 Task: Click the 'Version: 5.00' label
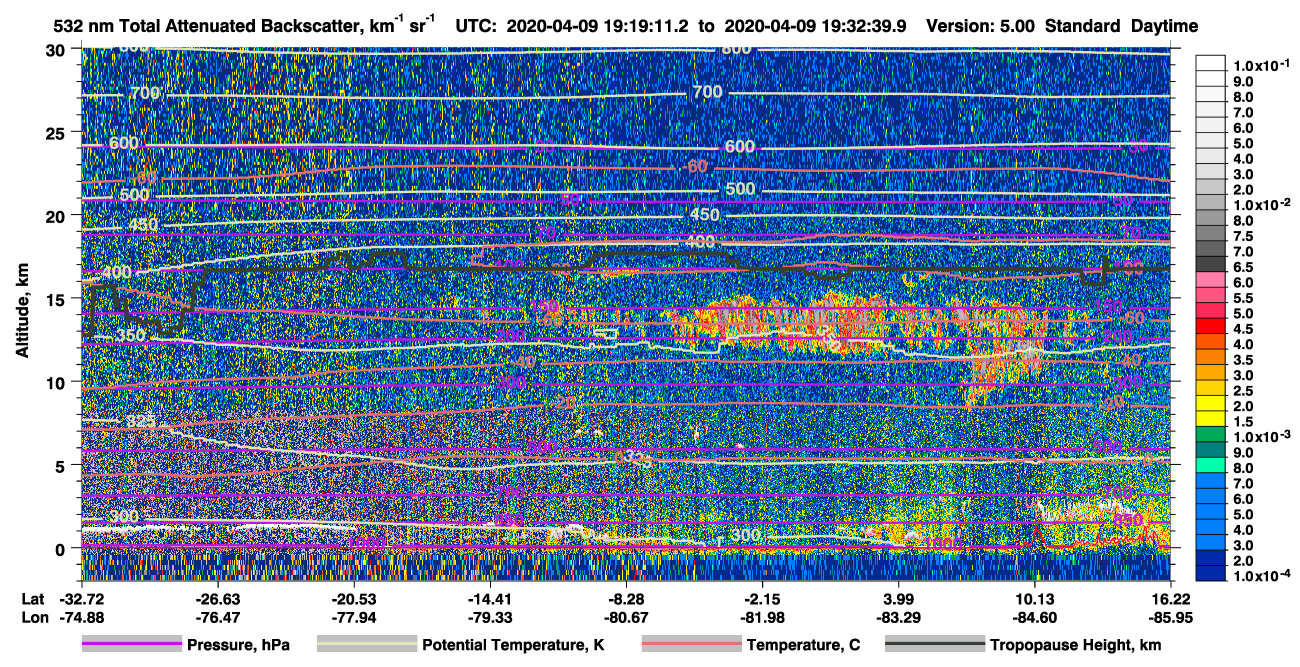tap(982, 26)
